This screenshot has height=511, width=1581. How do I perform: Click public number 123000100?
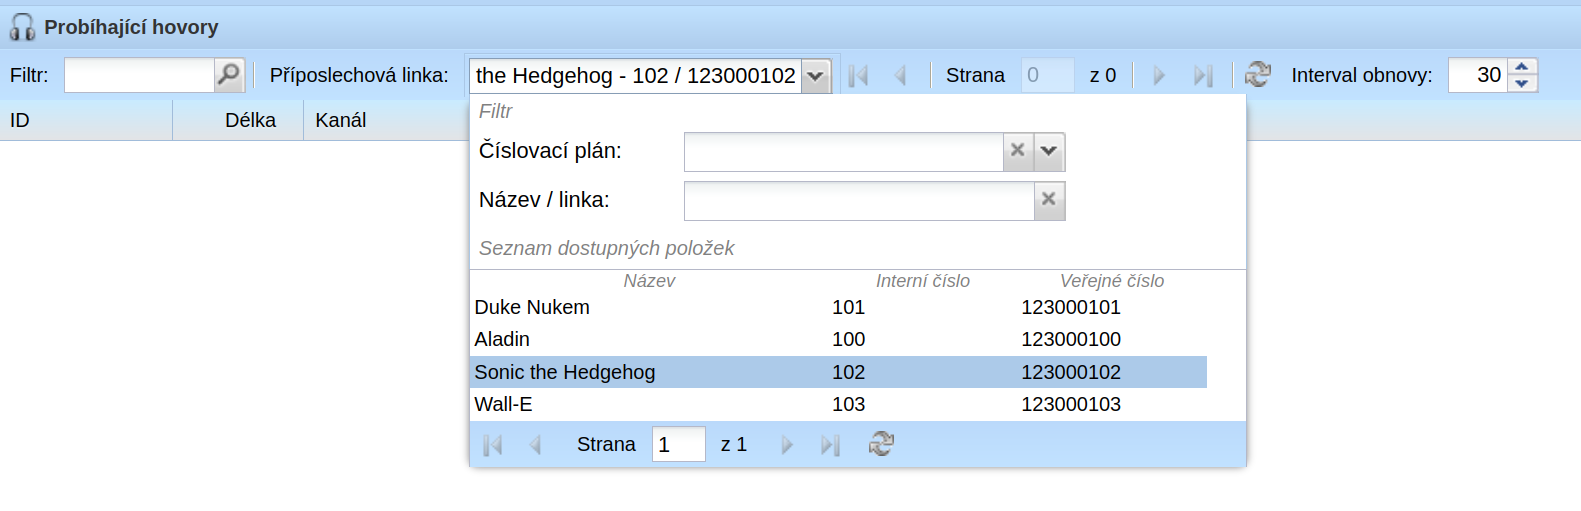click(x=1071, y=339)
